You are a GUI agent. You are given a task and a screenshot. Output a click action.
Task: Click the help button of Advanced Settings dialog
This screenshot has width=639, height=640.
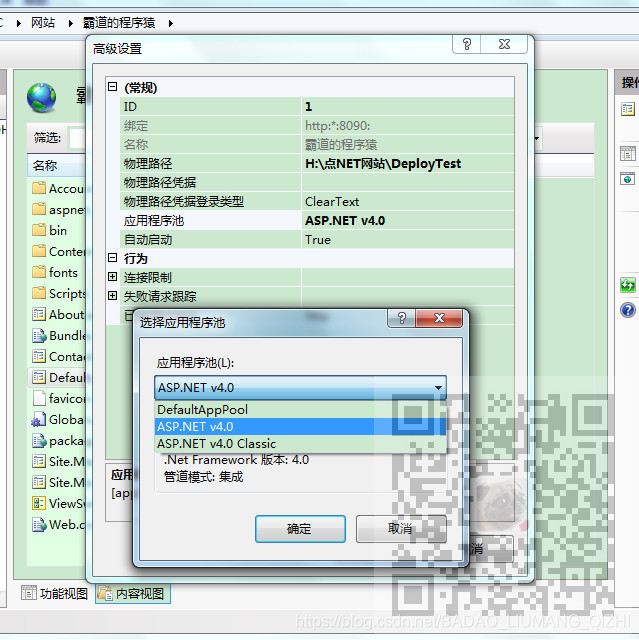(x=467, y=44)
